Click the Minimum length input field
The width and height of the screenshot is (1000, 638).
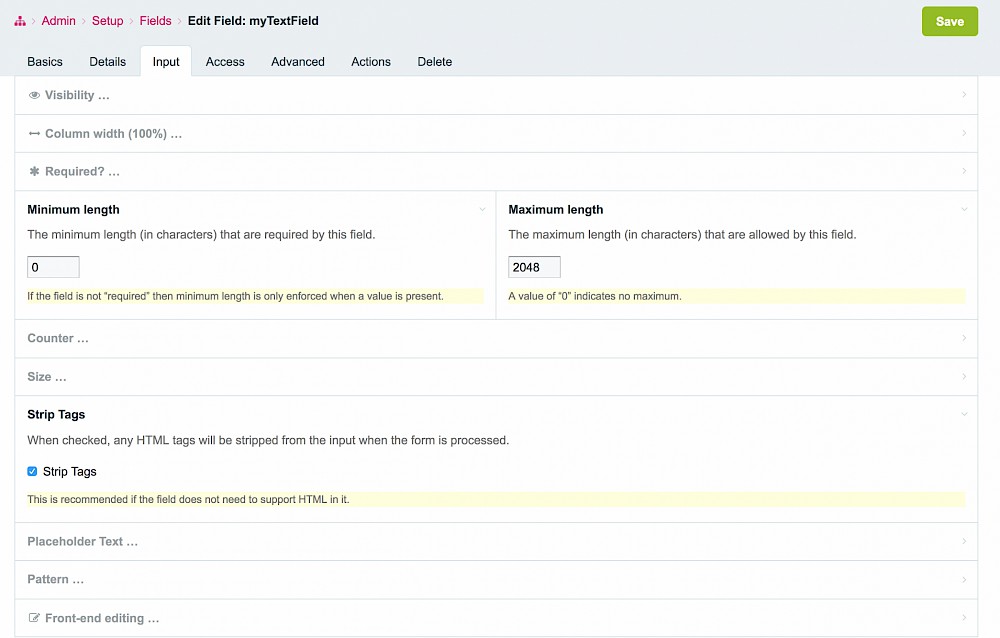[53, 267]
